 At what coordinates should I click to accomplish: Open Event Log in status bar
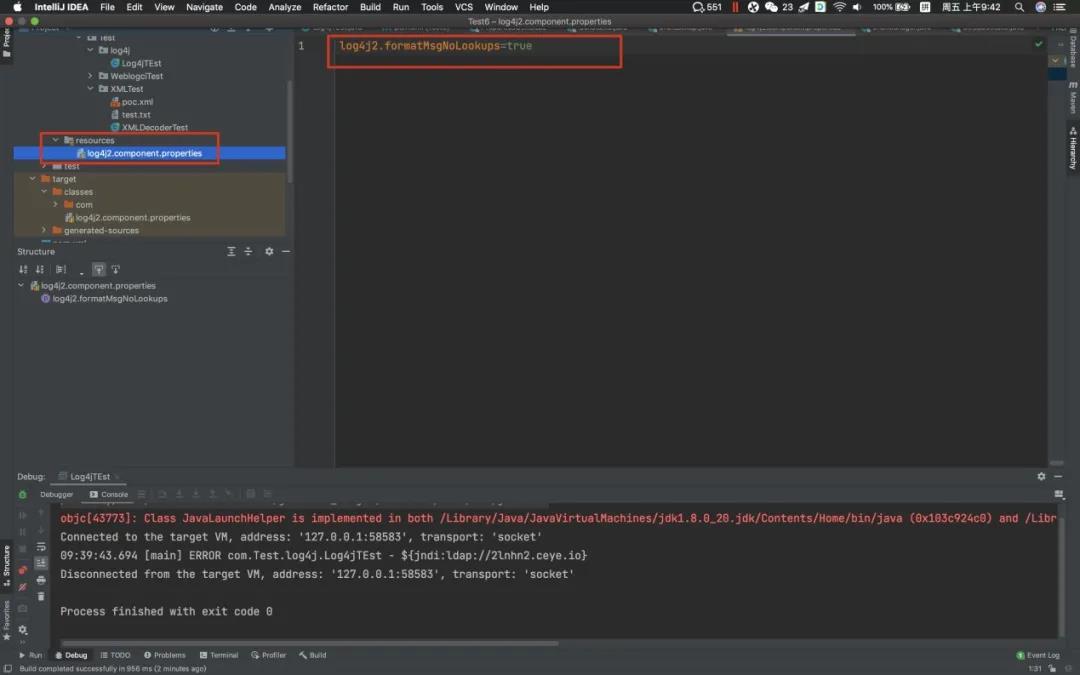pyautogui.click(x=1038, y=655)
